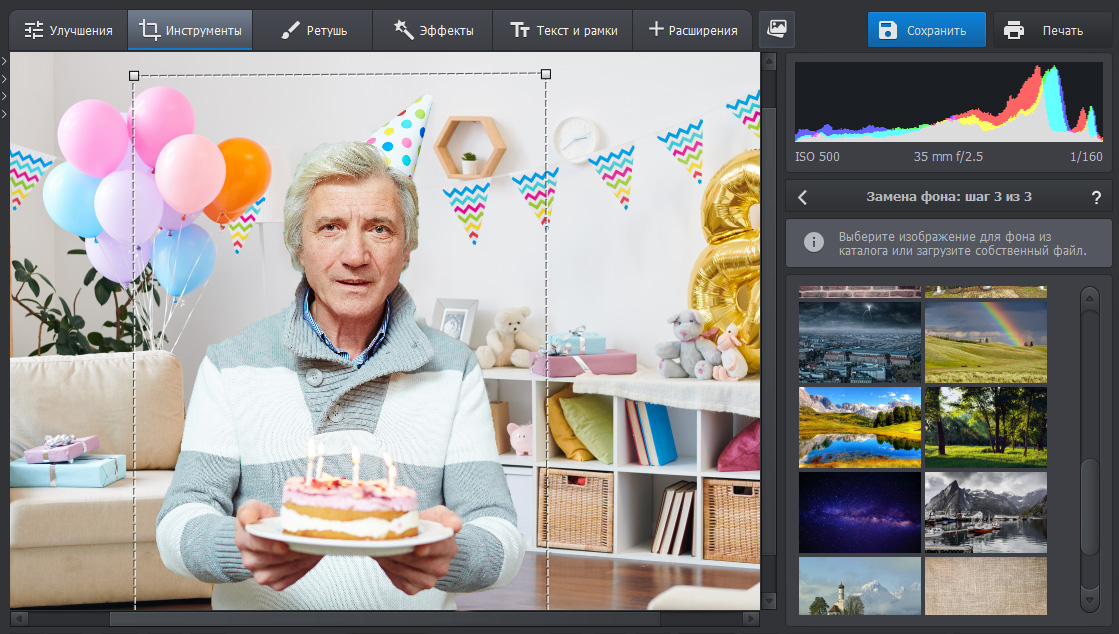The width and height of the screenshot is (1119, 634).
Task: Open the Текст и рамки tab
Action: 564,30
